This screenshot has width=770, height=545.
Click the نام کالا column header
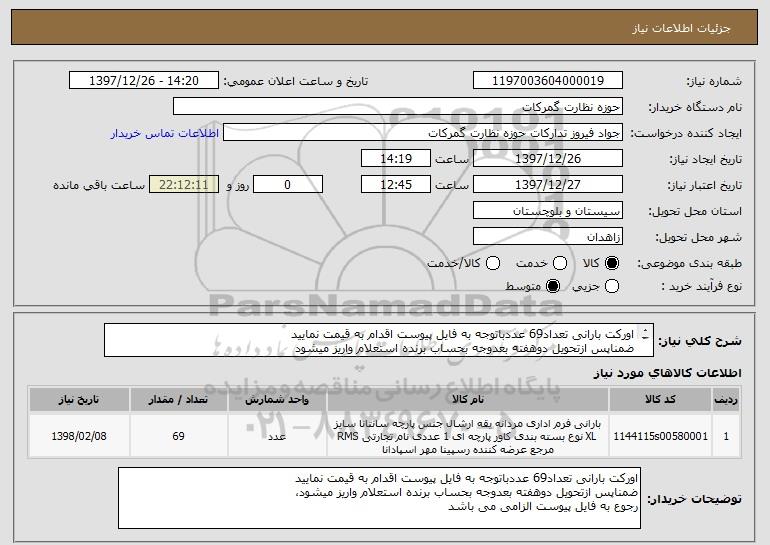pyautogui.click(x=468, y=400)
